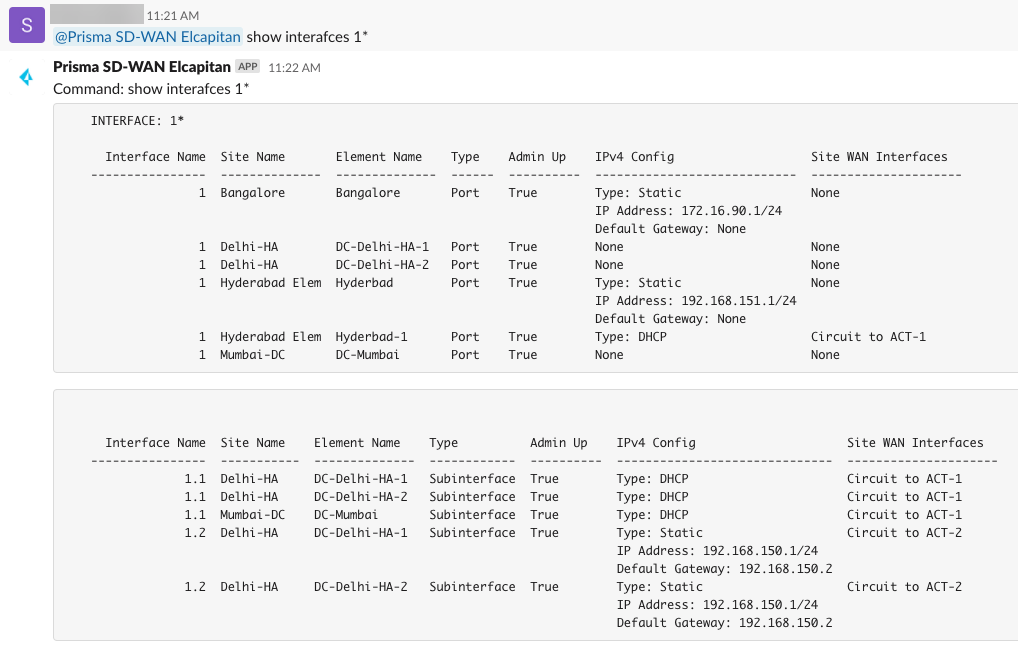Image resolution: width=1018 pixels, height=645 pixels.
Task: Open the @Prisma SD-WAN Elcapitan mention
Action: 148,37
